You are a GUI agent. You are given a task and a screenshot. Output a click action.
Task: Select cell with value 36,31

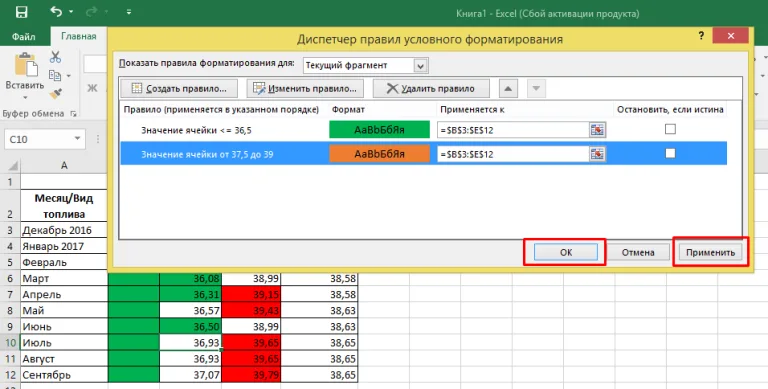point(191,294)
